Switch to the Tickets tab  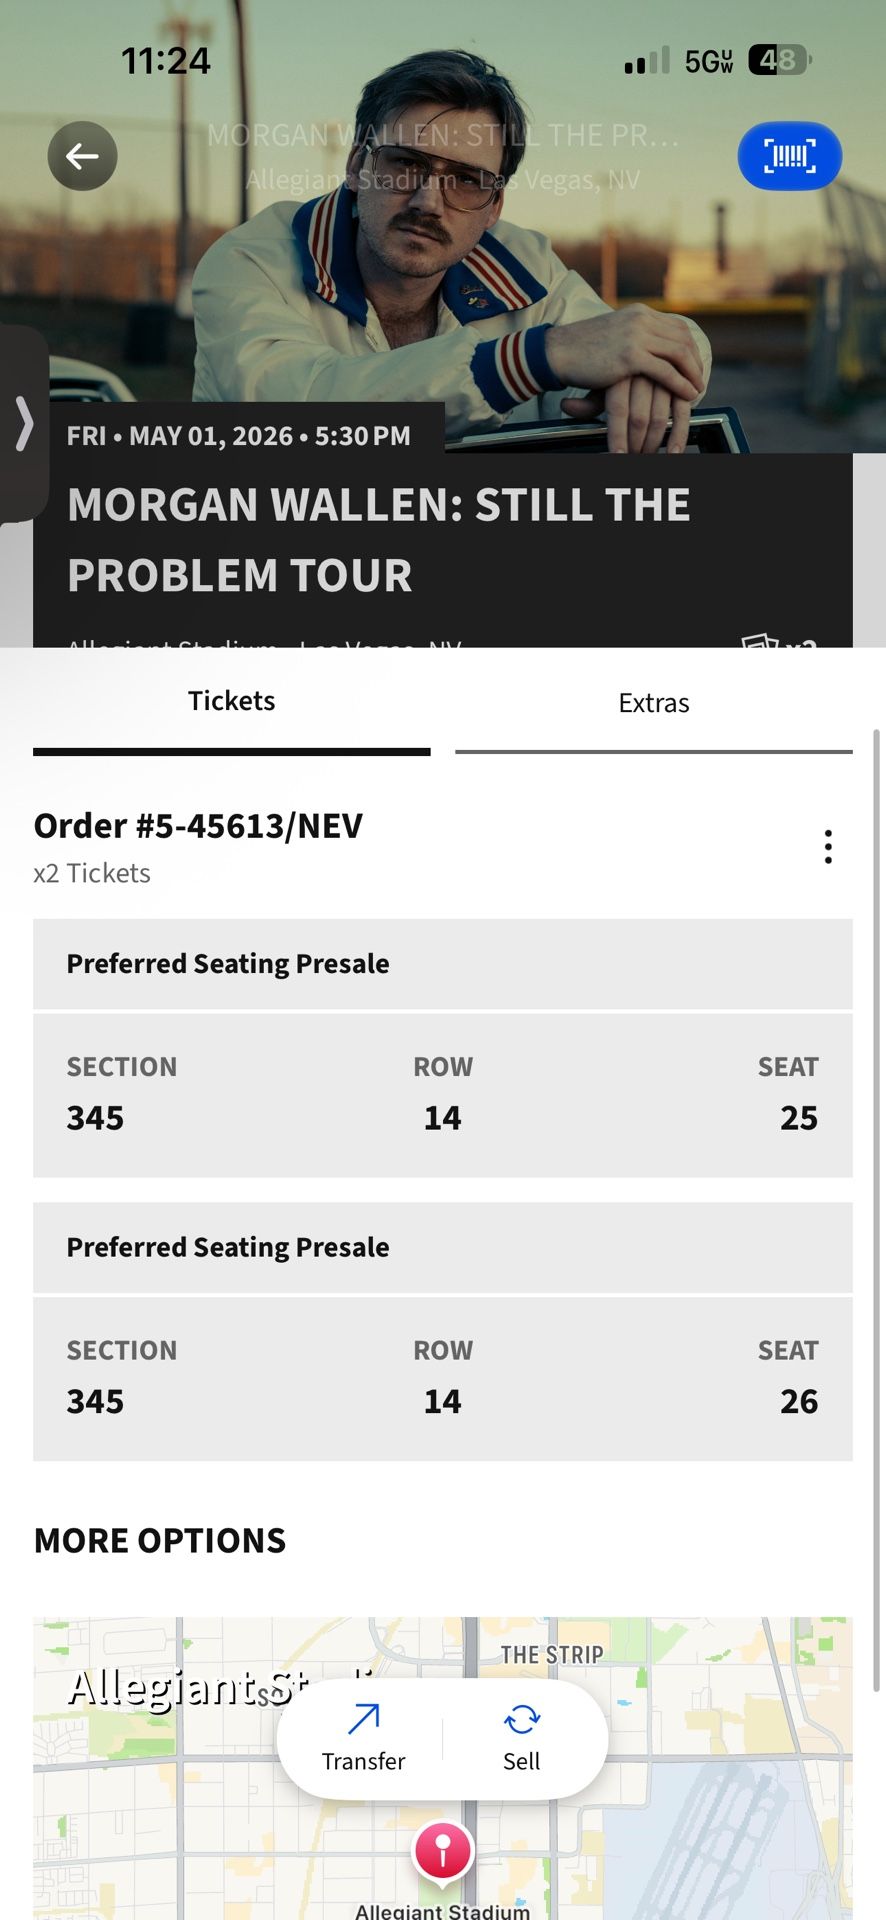pyautogui.click(x=231, y=701)
